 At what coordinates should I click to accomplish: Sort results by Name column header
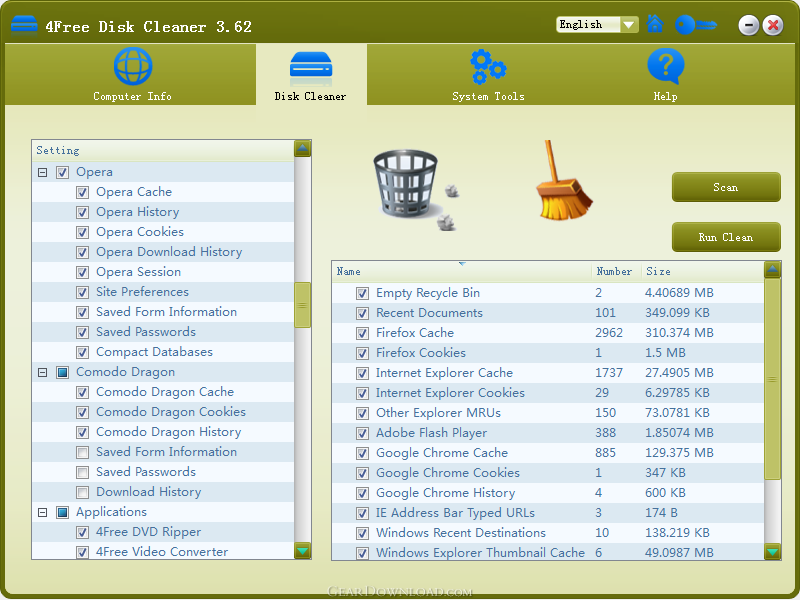(462, 271)
